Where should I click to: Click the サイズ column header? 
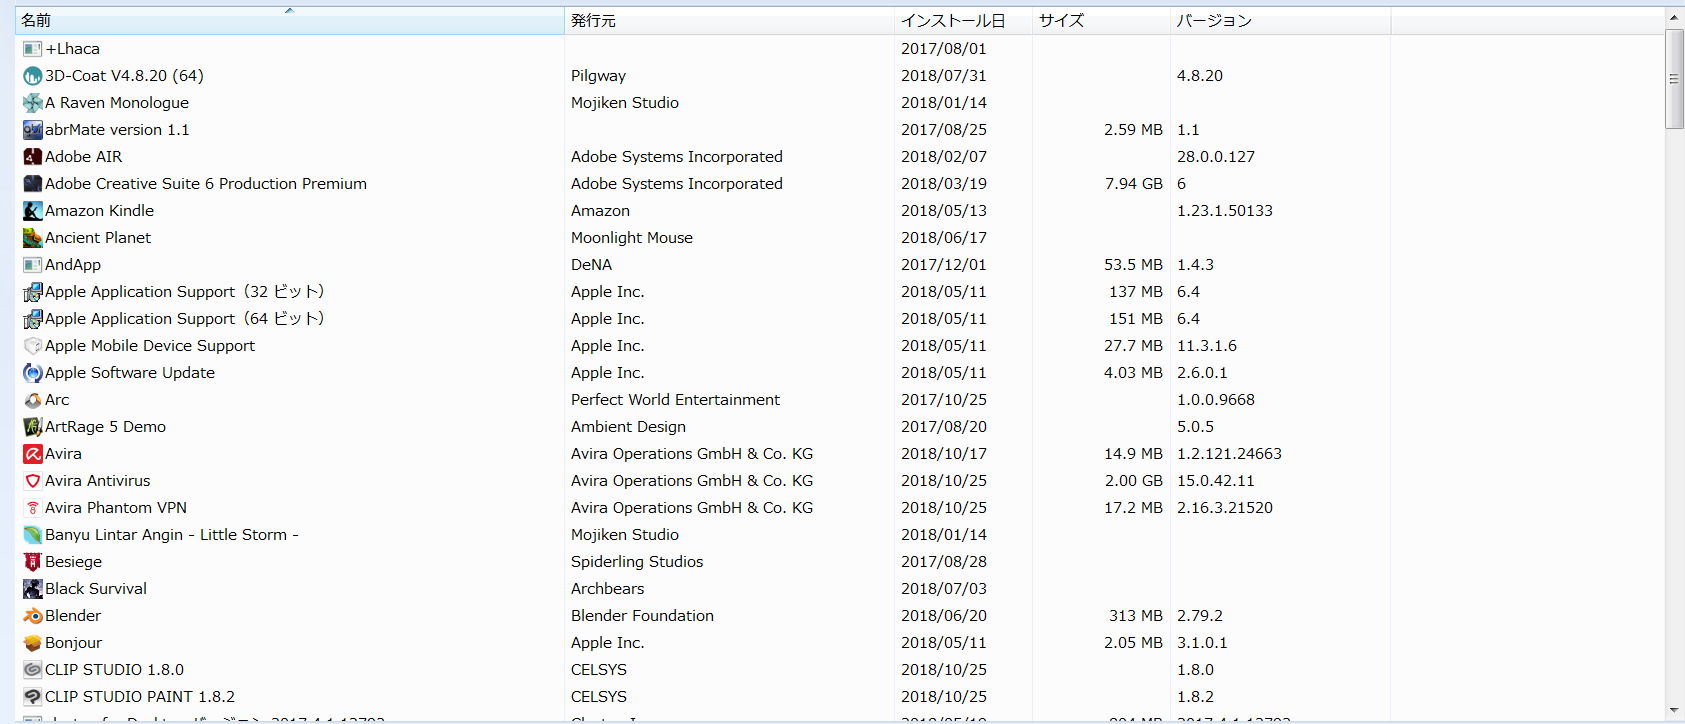click(1061, 21)
